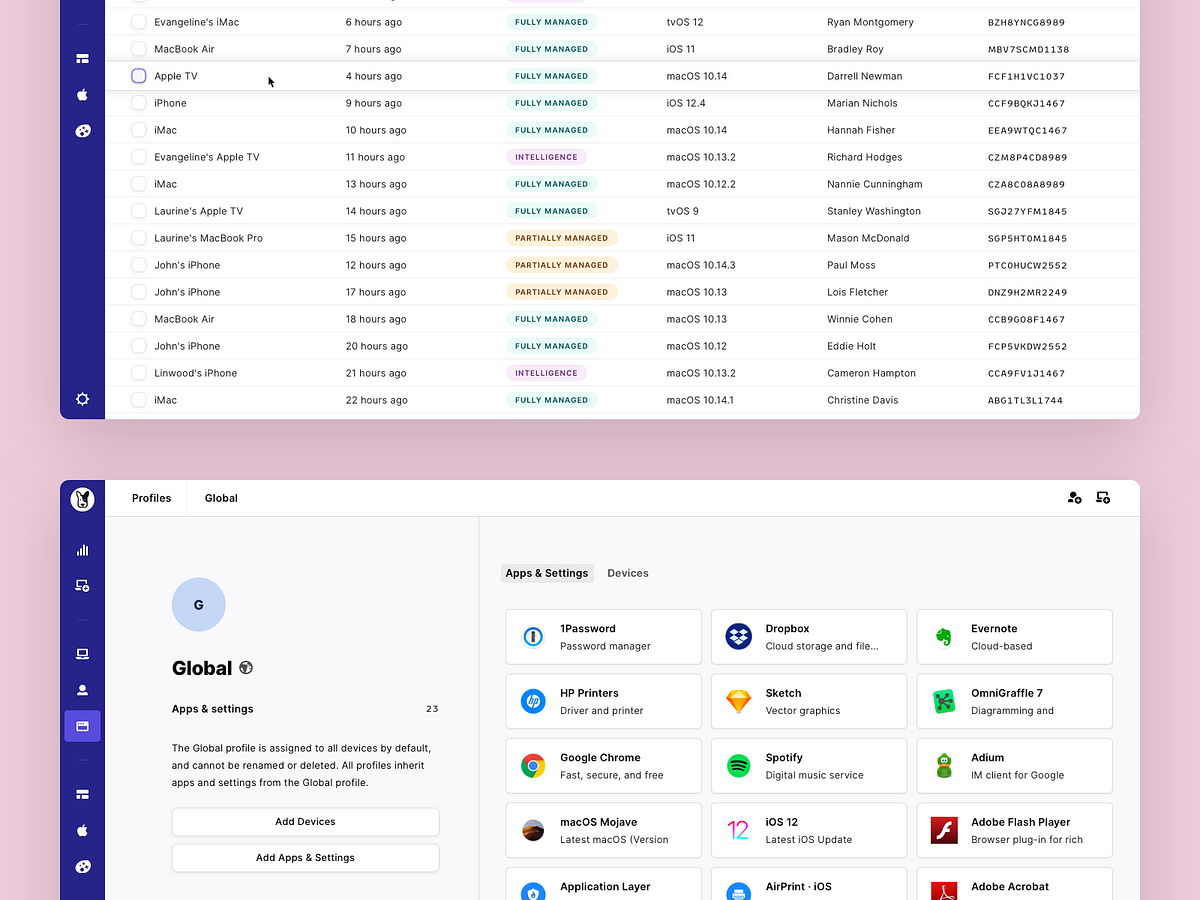
Task: Click the settings gear in the upper sidebar
Action: coord(82,398)
